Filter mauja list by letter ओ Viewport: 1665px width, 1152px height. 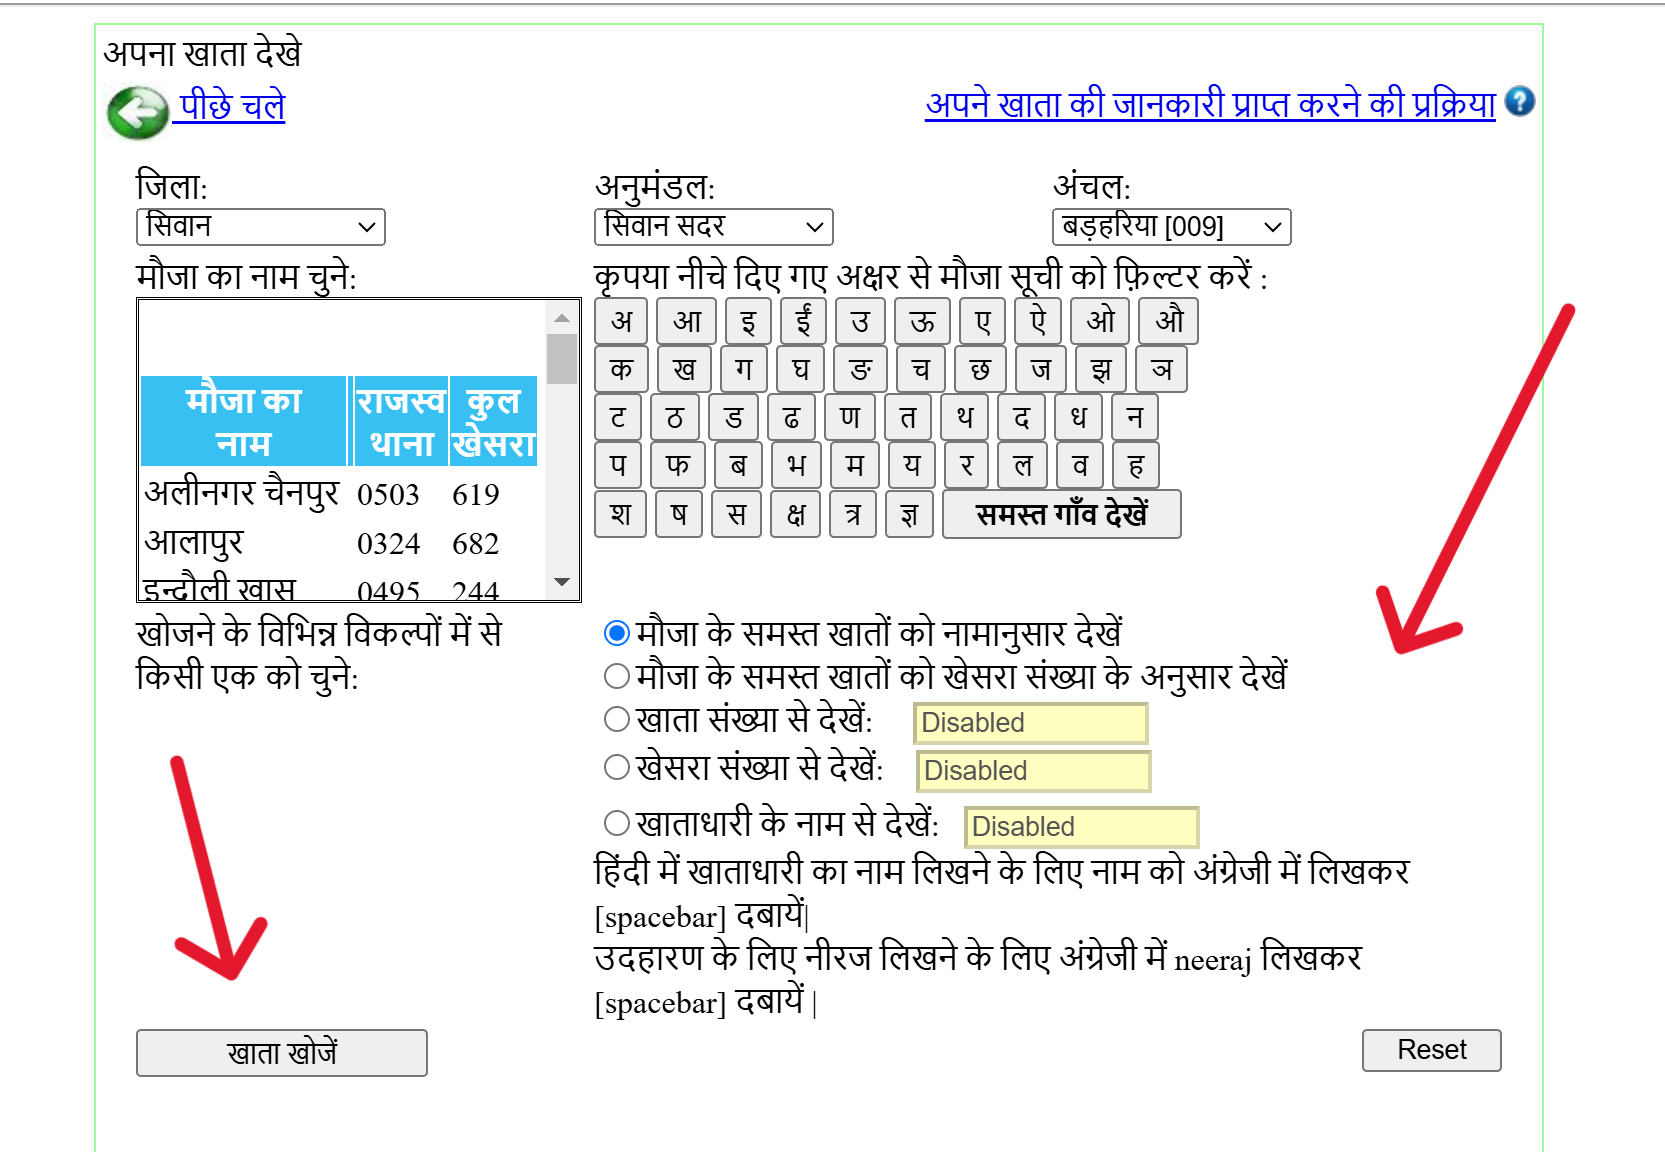click(1100, 321)
